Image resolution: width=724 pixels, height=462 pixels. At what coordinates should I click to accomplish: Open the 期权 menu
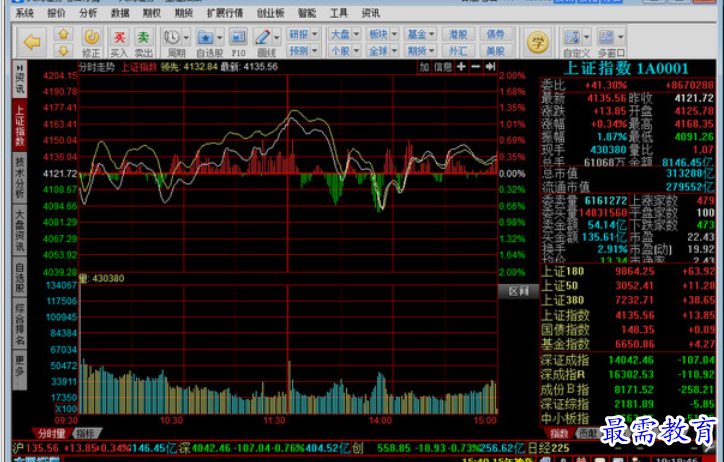coord(152,13)
